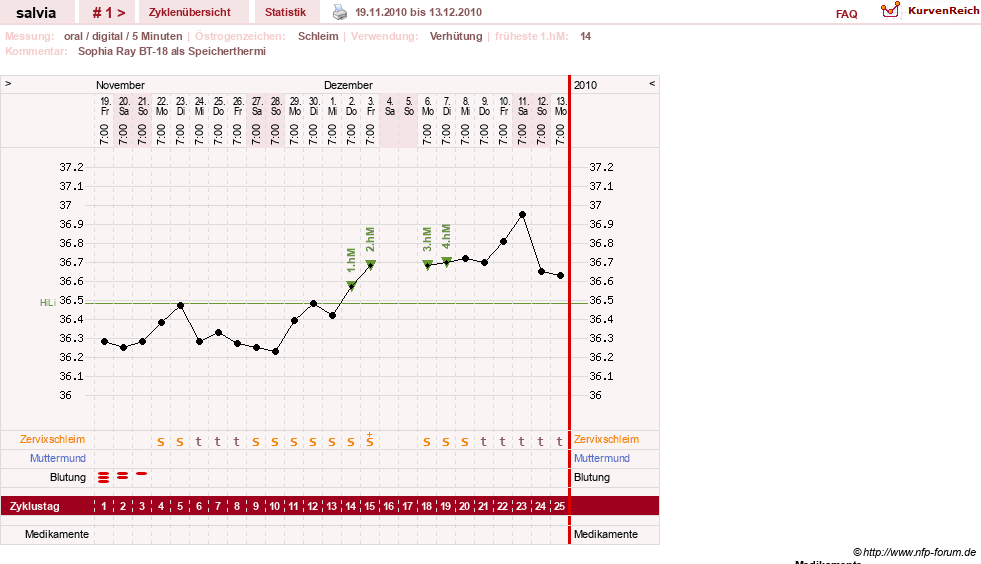Viewport: 981px width, 564px height.
Task: Click the Verhütung usage value
Action: click(x=456, y=36)
